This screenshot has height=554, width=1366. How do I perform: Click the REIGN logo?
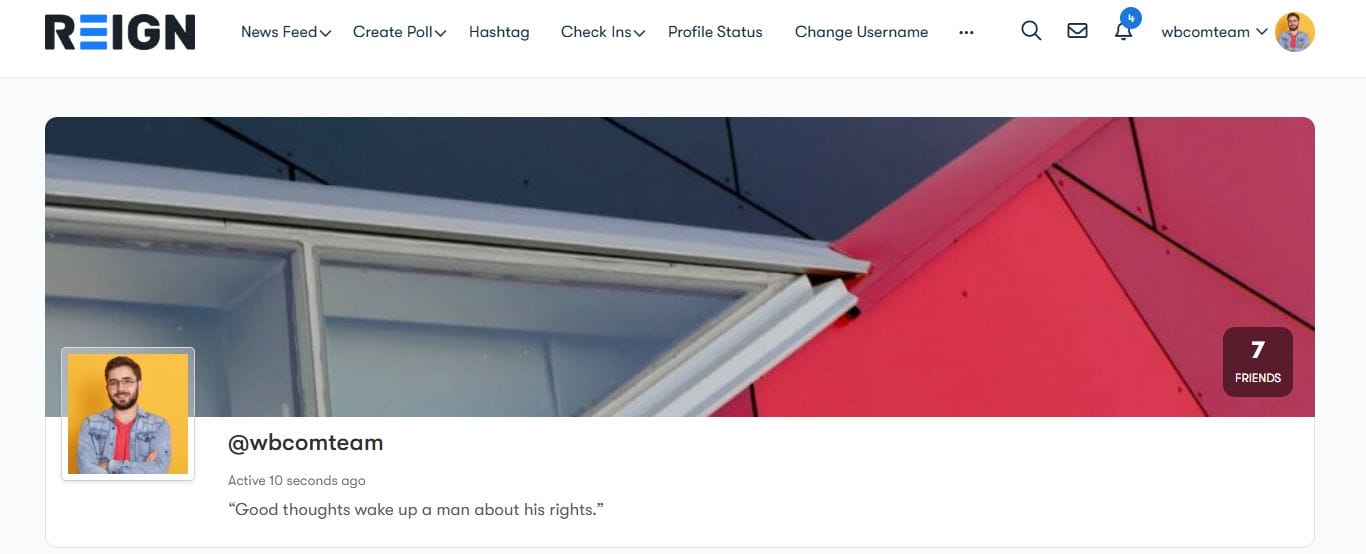(x=120, y=32)
